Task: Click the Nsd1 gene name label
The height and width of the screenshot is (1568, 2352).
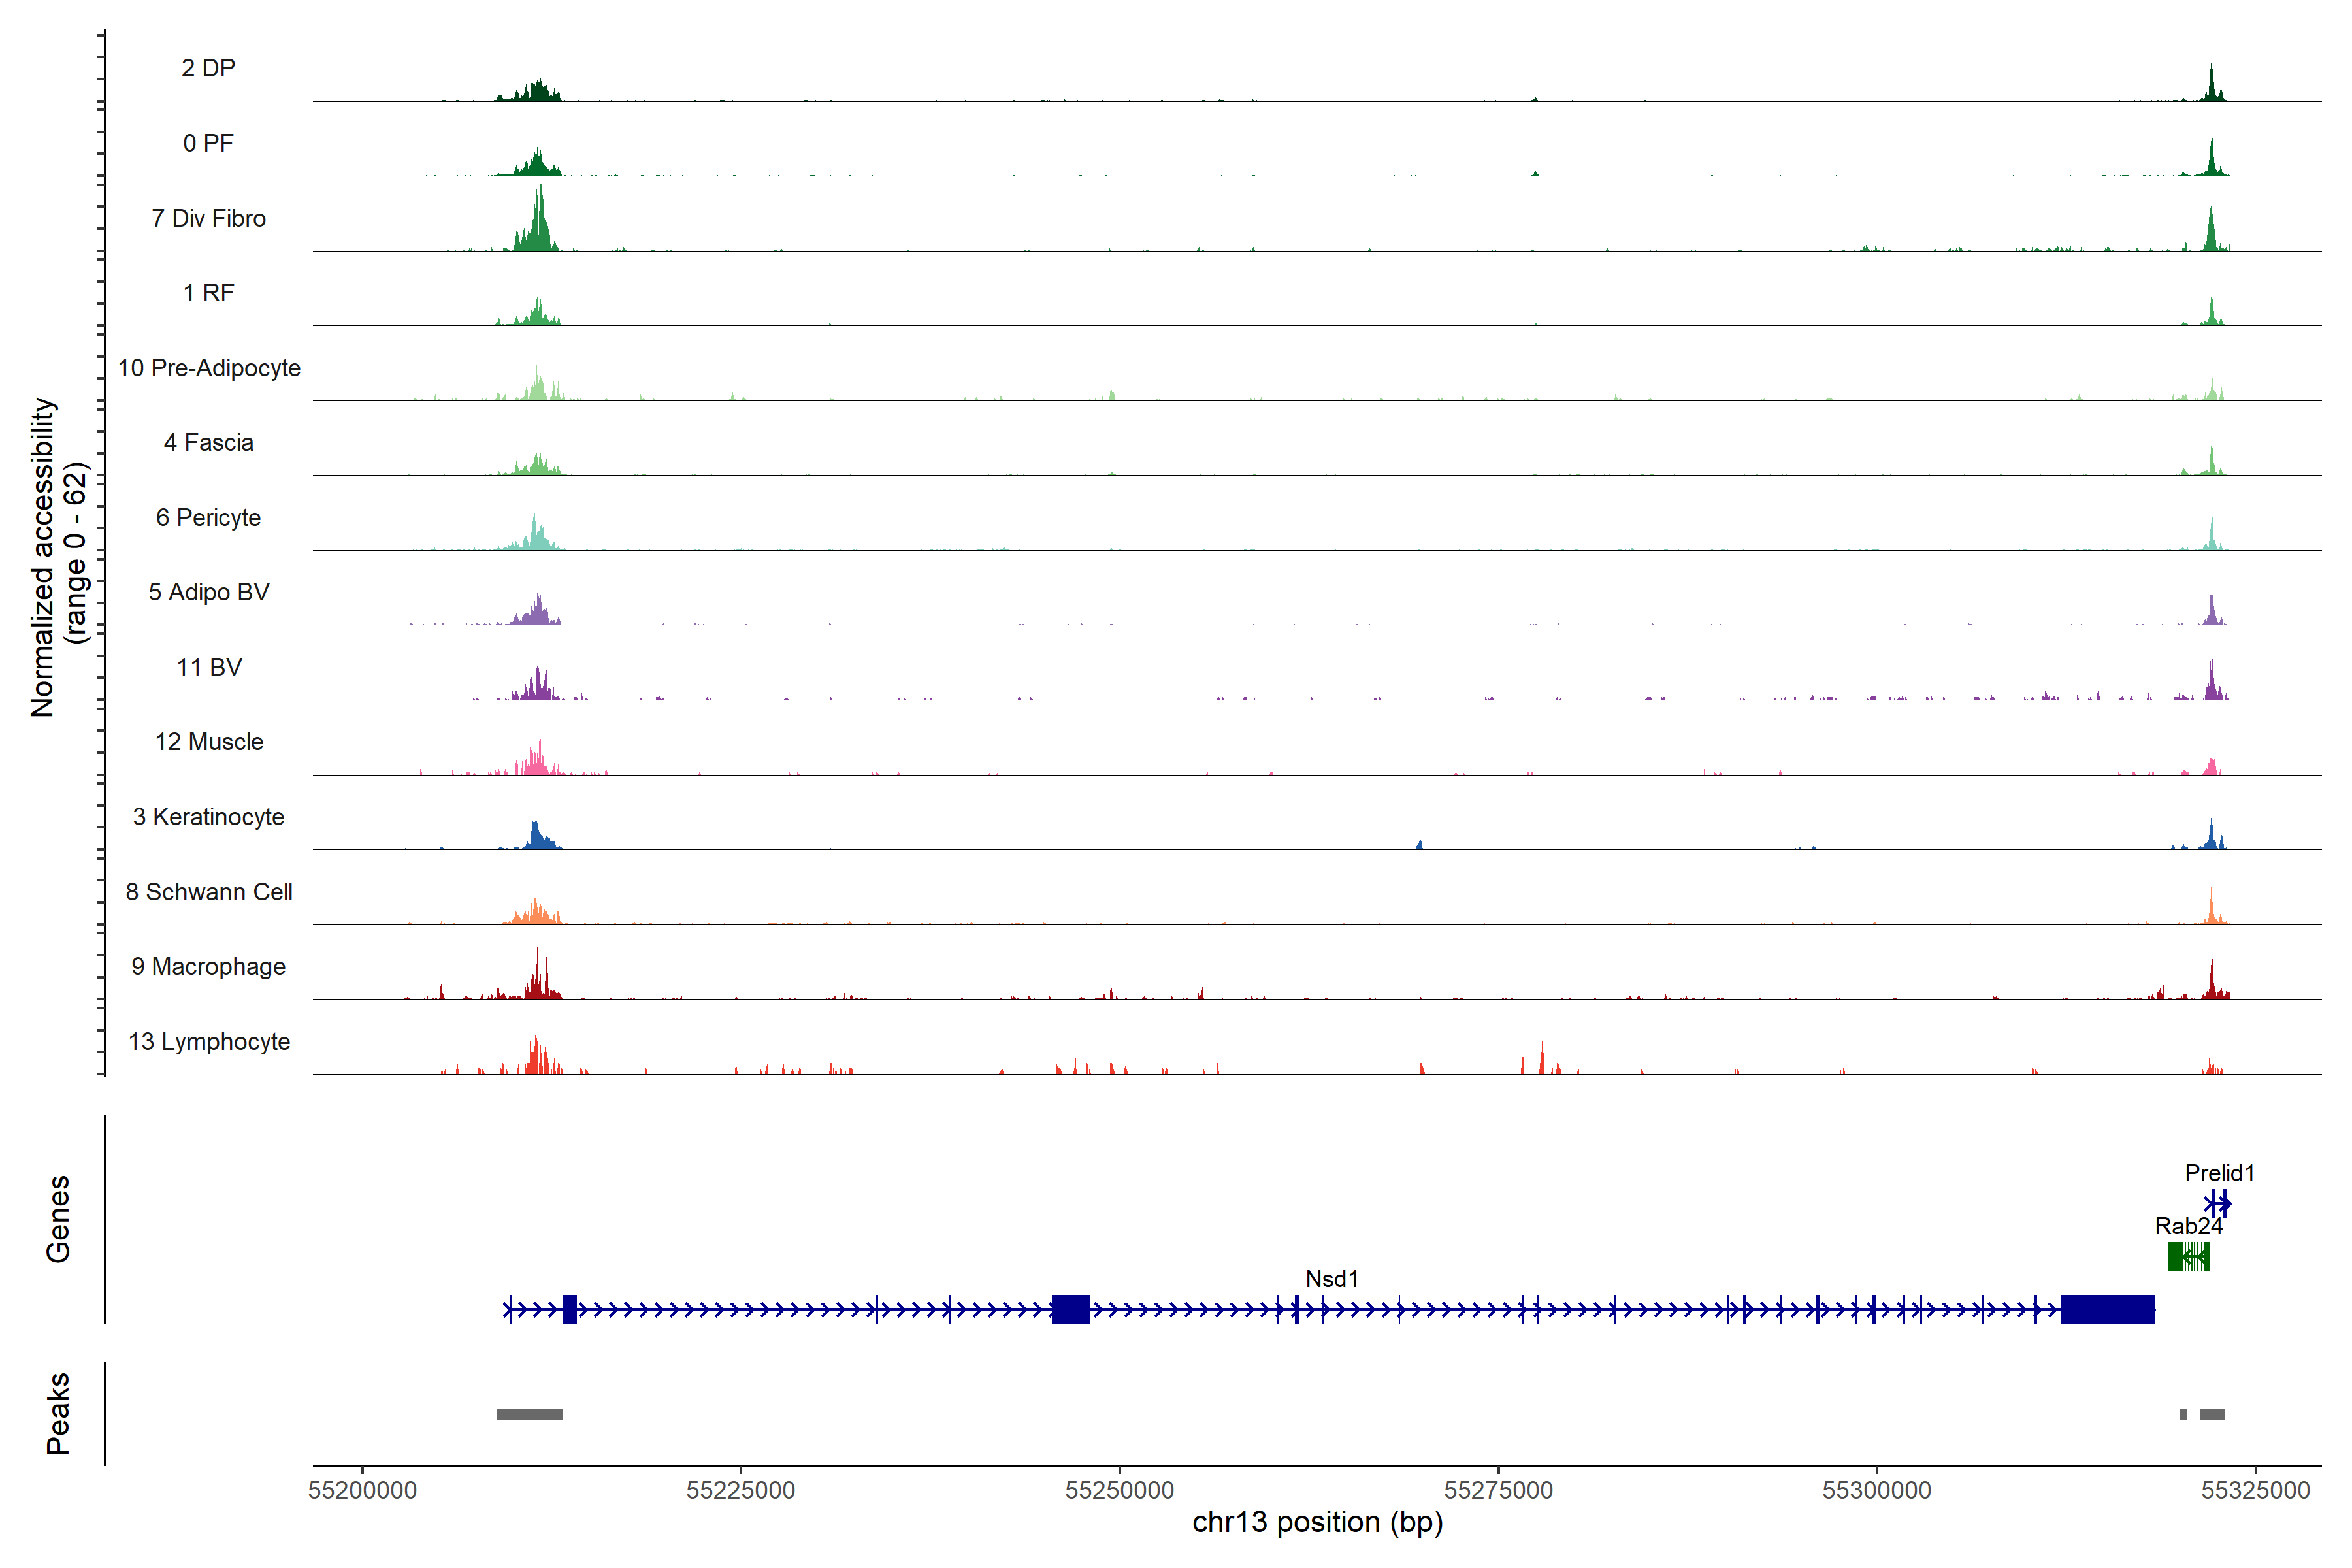Action: [x=1331, y=1278]
